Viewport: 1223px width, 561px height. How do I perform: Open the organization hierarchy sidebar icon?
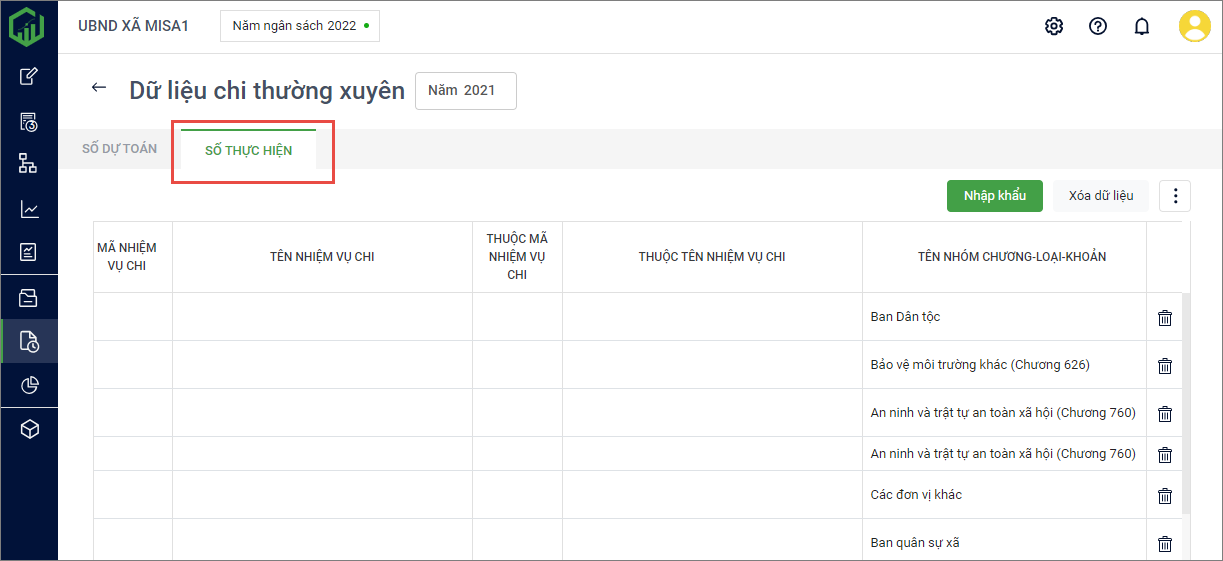pyautogui.click(x=29, y=163)
